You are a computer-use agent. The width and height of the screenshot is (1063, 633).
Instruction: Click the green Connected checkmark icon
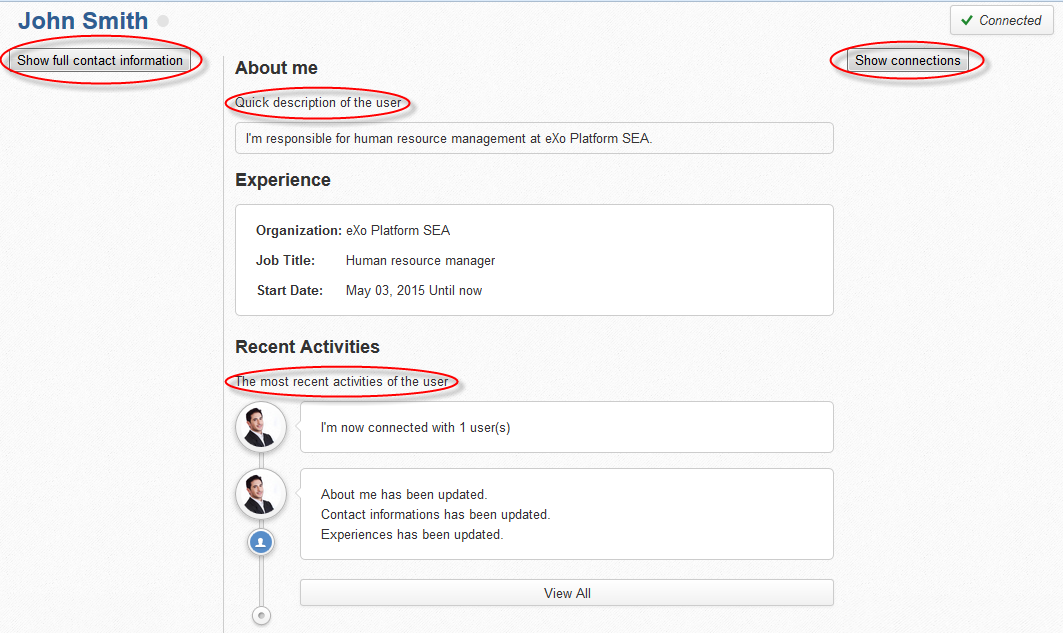click(967, 20)
